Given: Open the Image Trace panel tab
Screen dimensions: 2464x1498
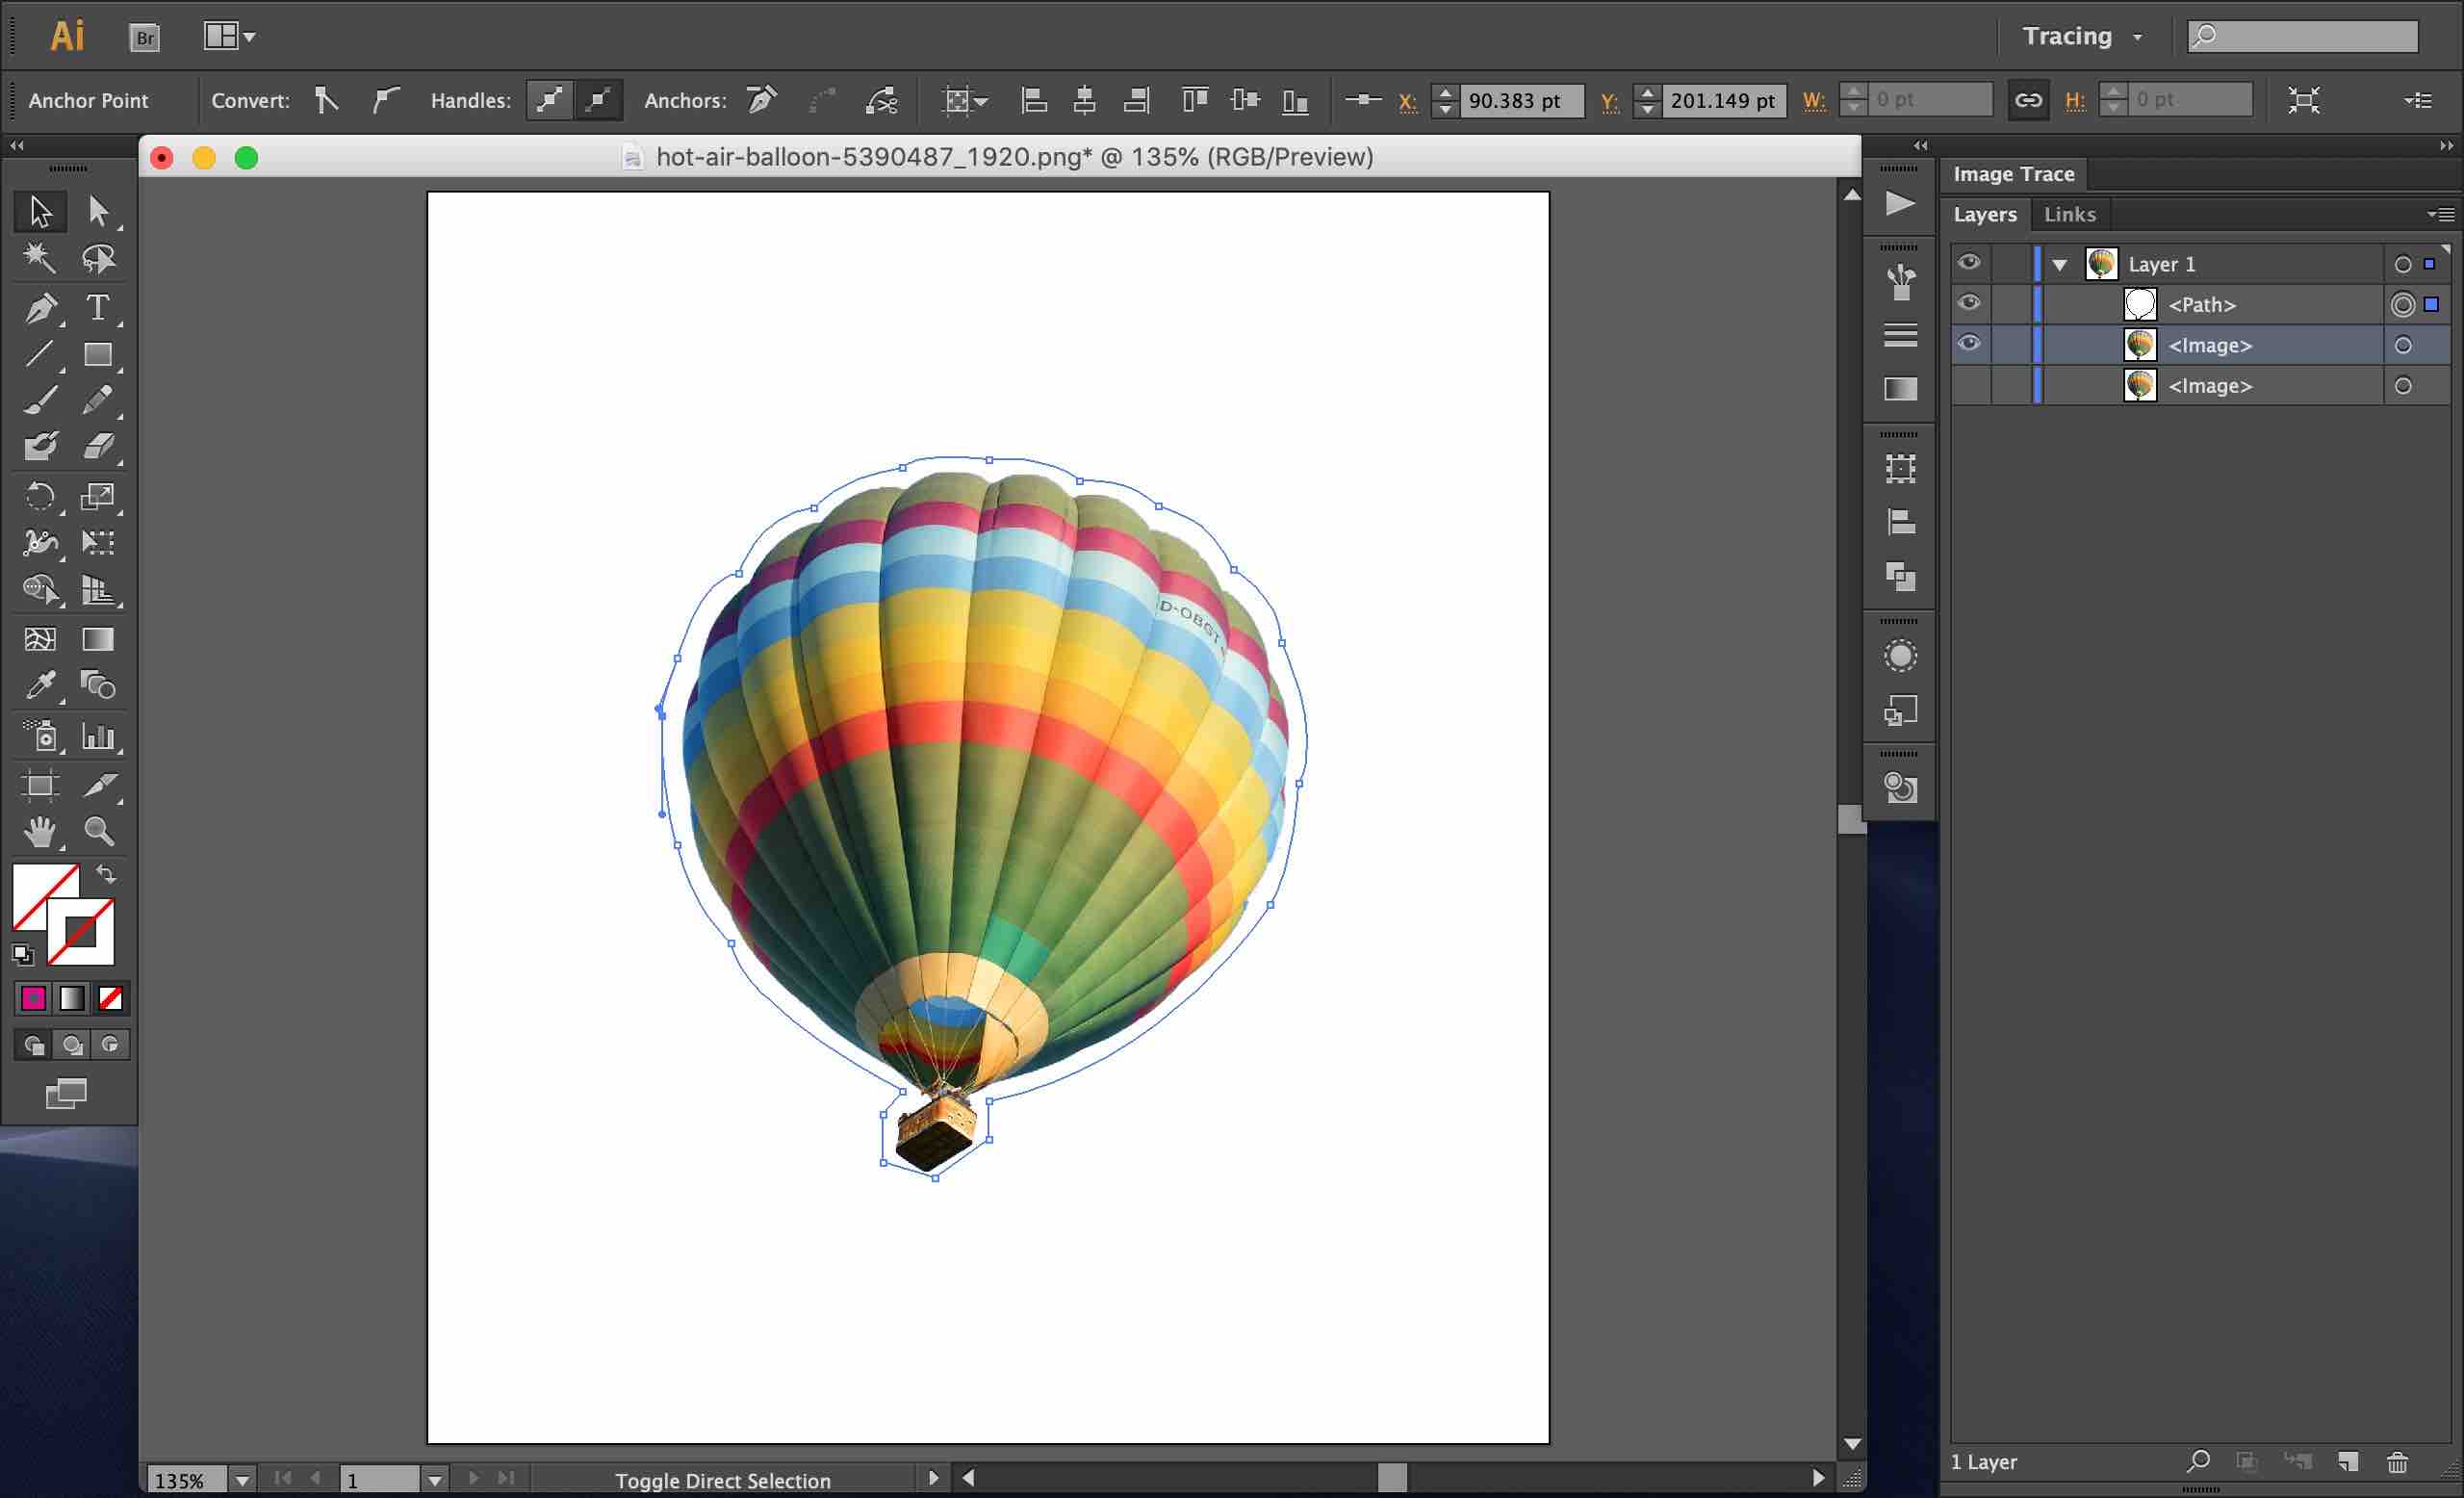Looking at the screenshot, I should pyautogui.click(x=2013, y=174).
